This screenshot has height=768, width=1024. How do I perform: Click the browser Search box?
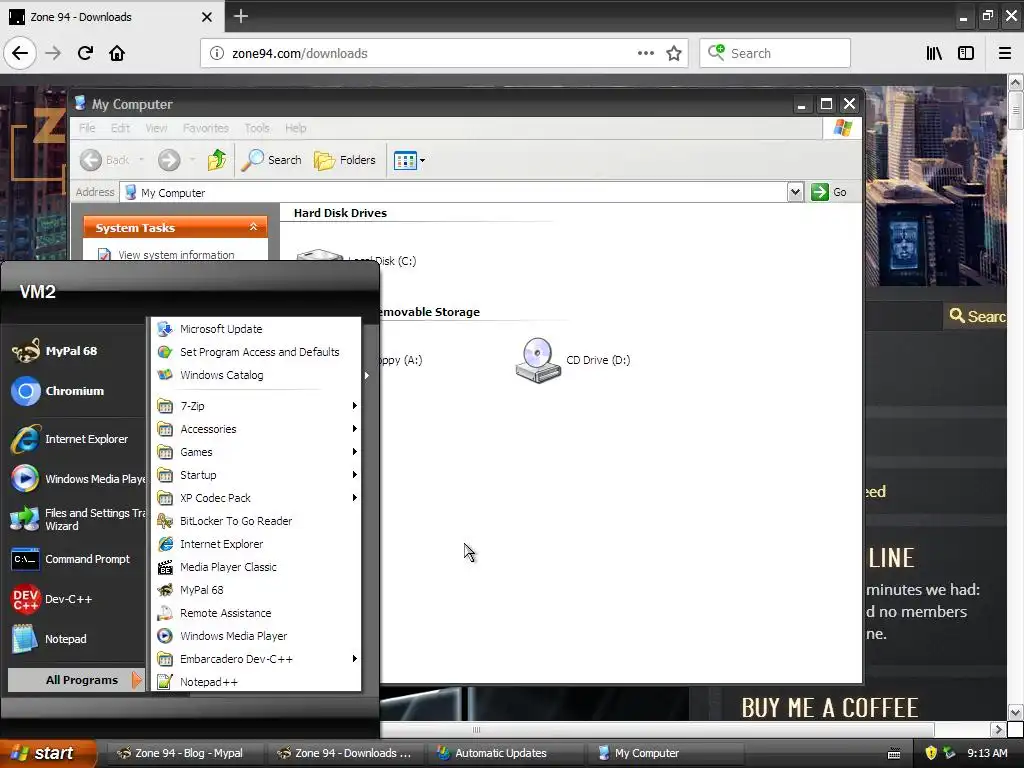pyautogui.click(x=775, y=53)
